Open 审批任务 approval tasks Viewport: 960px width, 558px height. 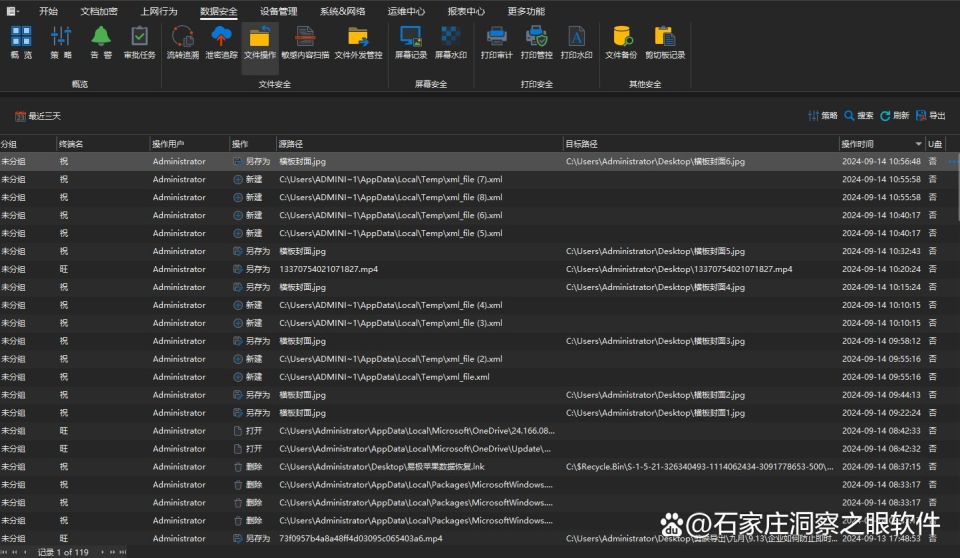click(x=140, y=42)
